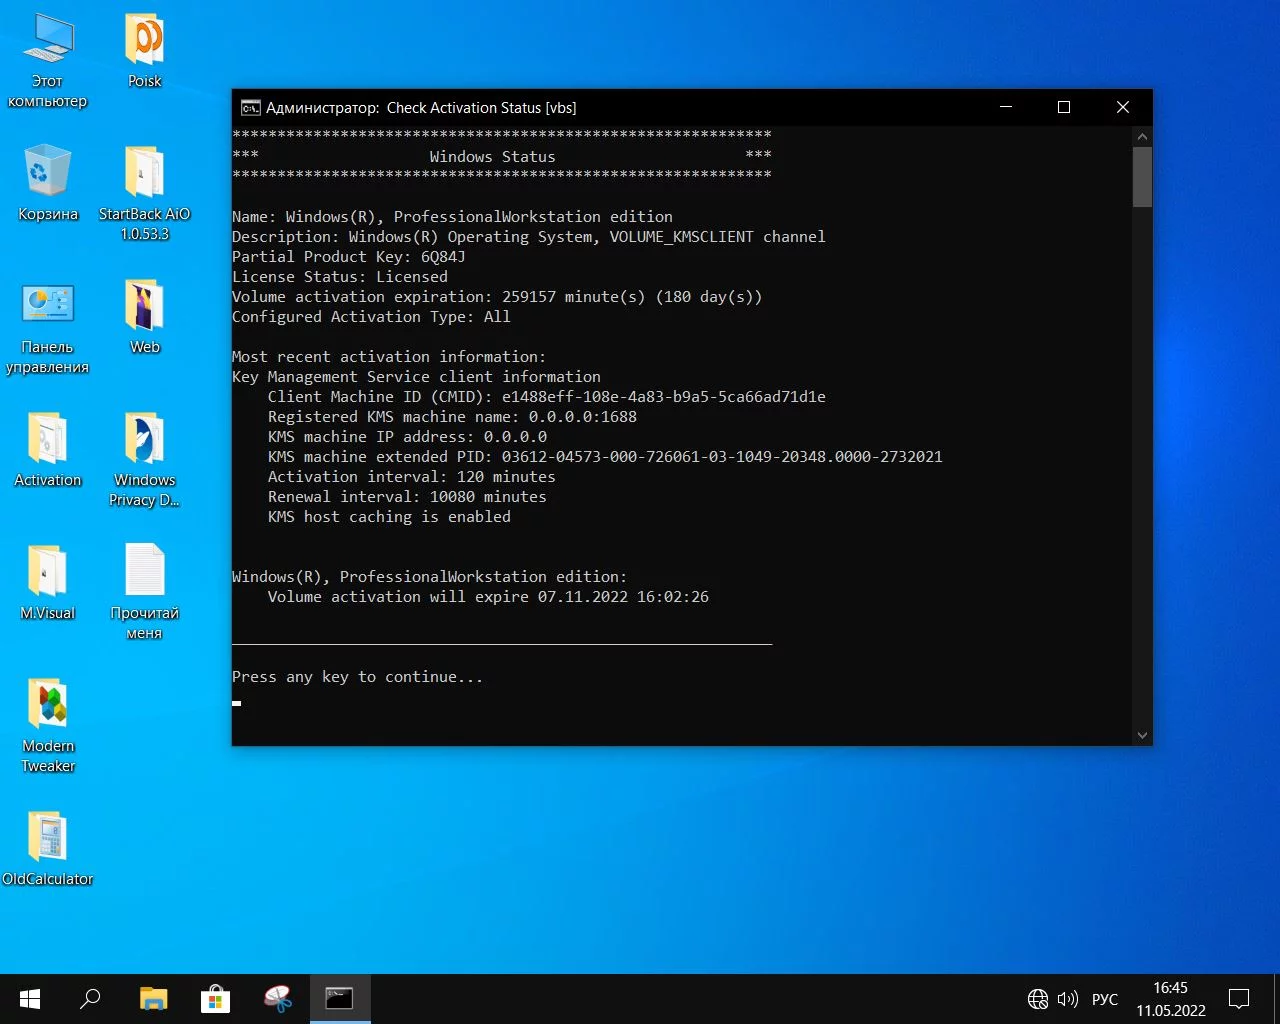
Task: Launch File Explorer from the taskbar
Action: point(153,999)
